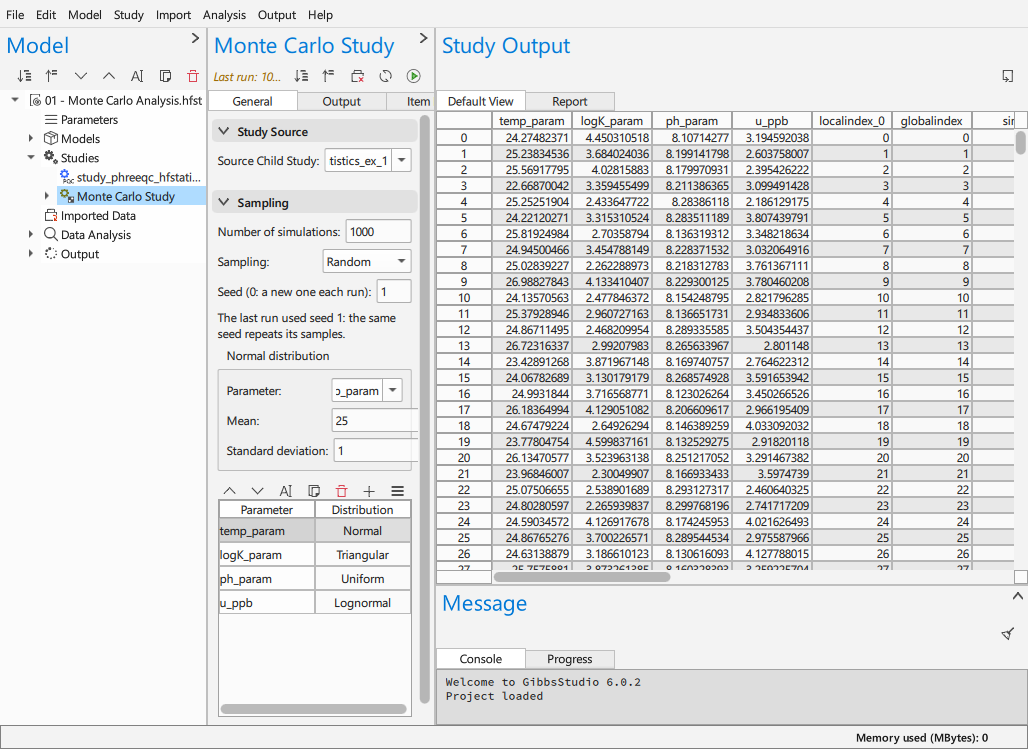Pop out the Study Output panel
The height and width of the screenshot is (749, 1028).
pos(1008,76)
